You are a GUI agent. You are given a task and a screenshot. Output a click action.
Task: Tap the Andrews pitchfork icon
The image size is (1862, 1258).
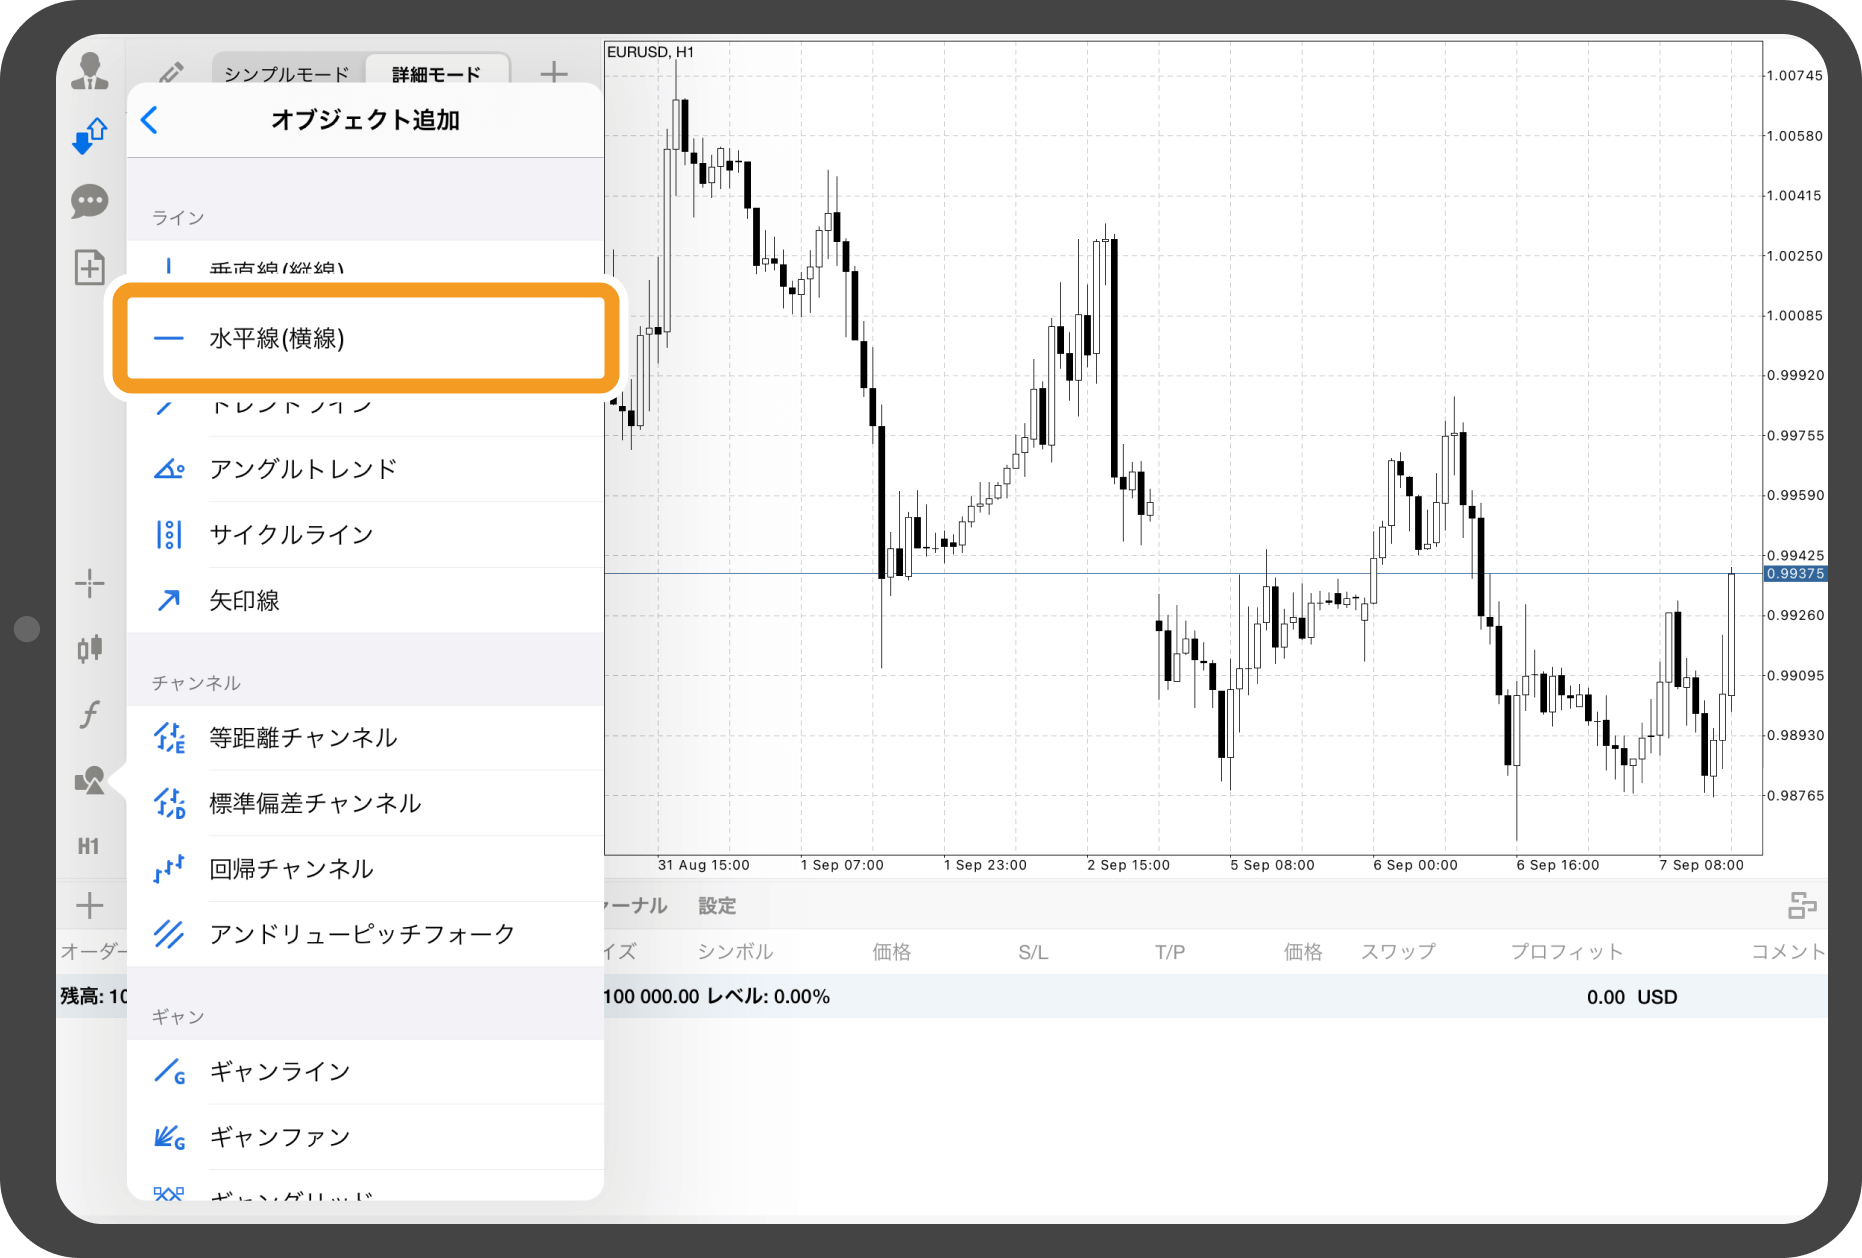(169, 934)
